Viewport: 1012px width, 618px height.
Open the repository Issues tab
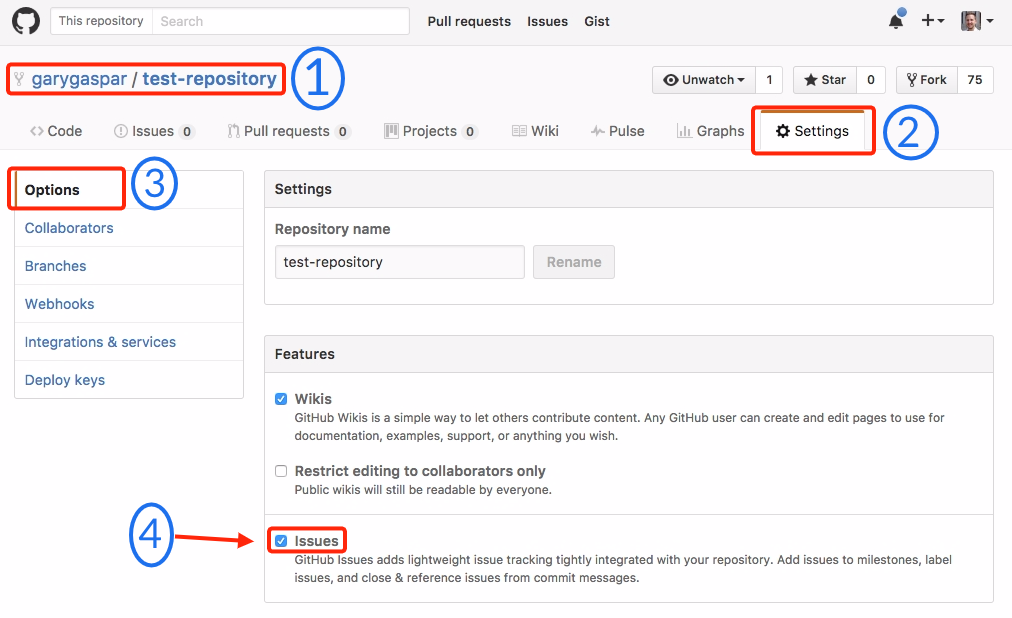pos(154,131)
